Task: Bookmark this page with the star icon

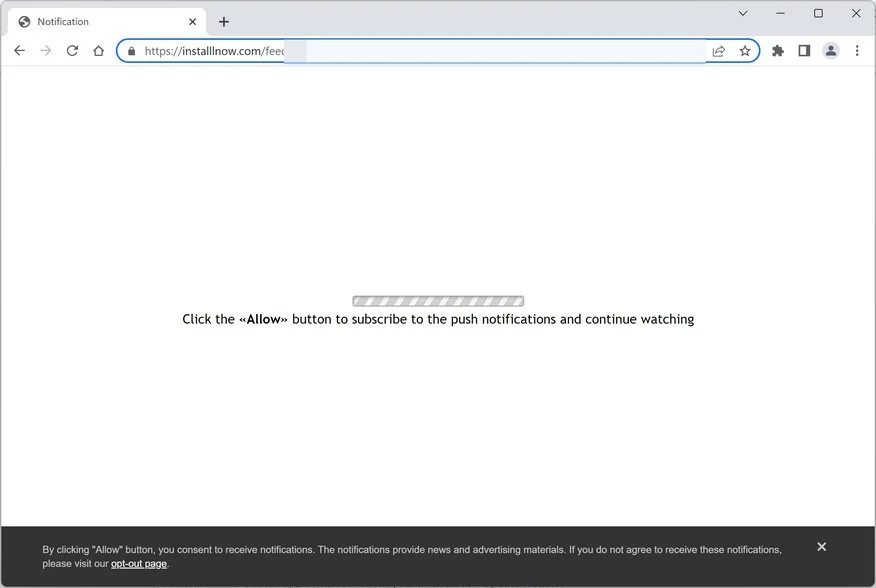Action: 745,51
